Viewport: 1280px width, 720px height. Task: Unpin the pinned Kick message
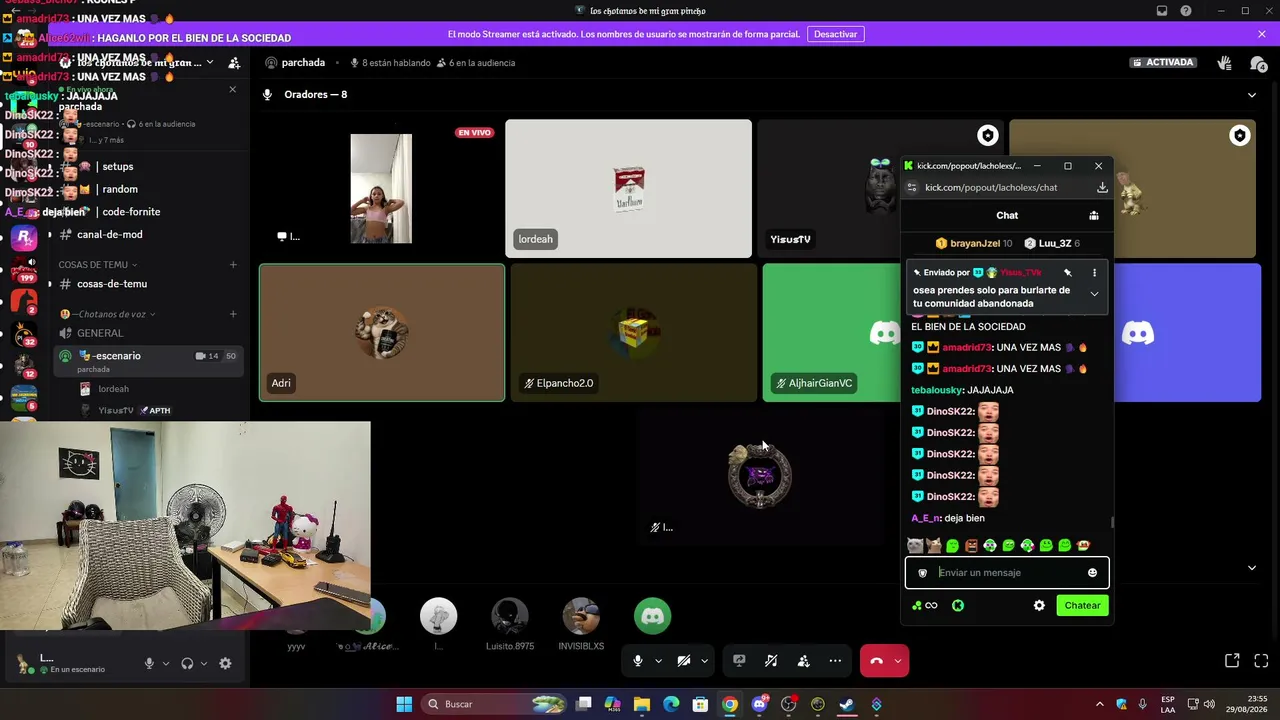coord(1068,273)
